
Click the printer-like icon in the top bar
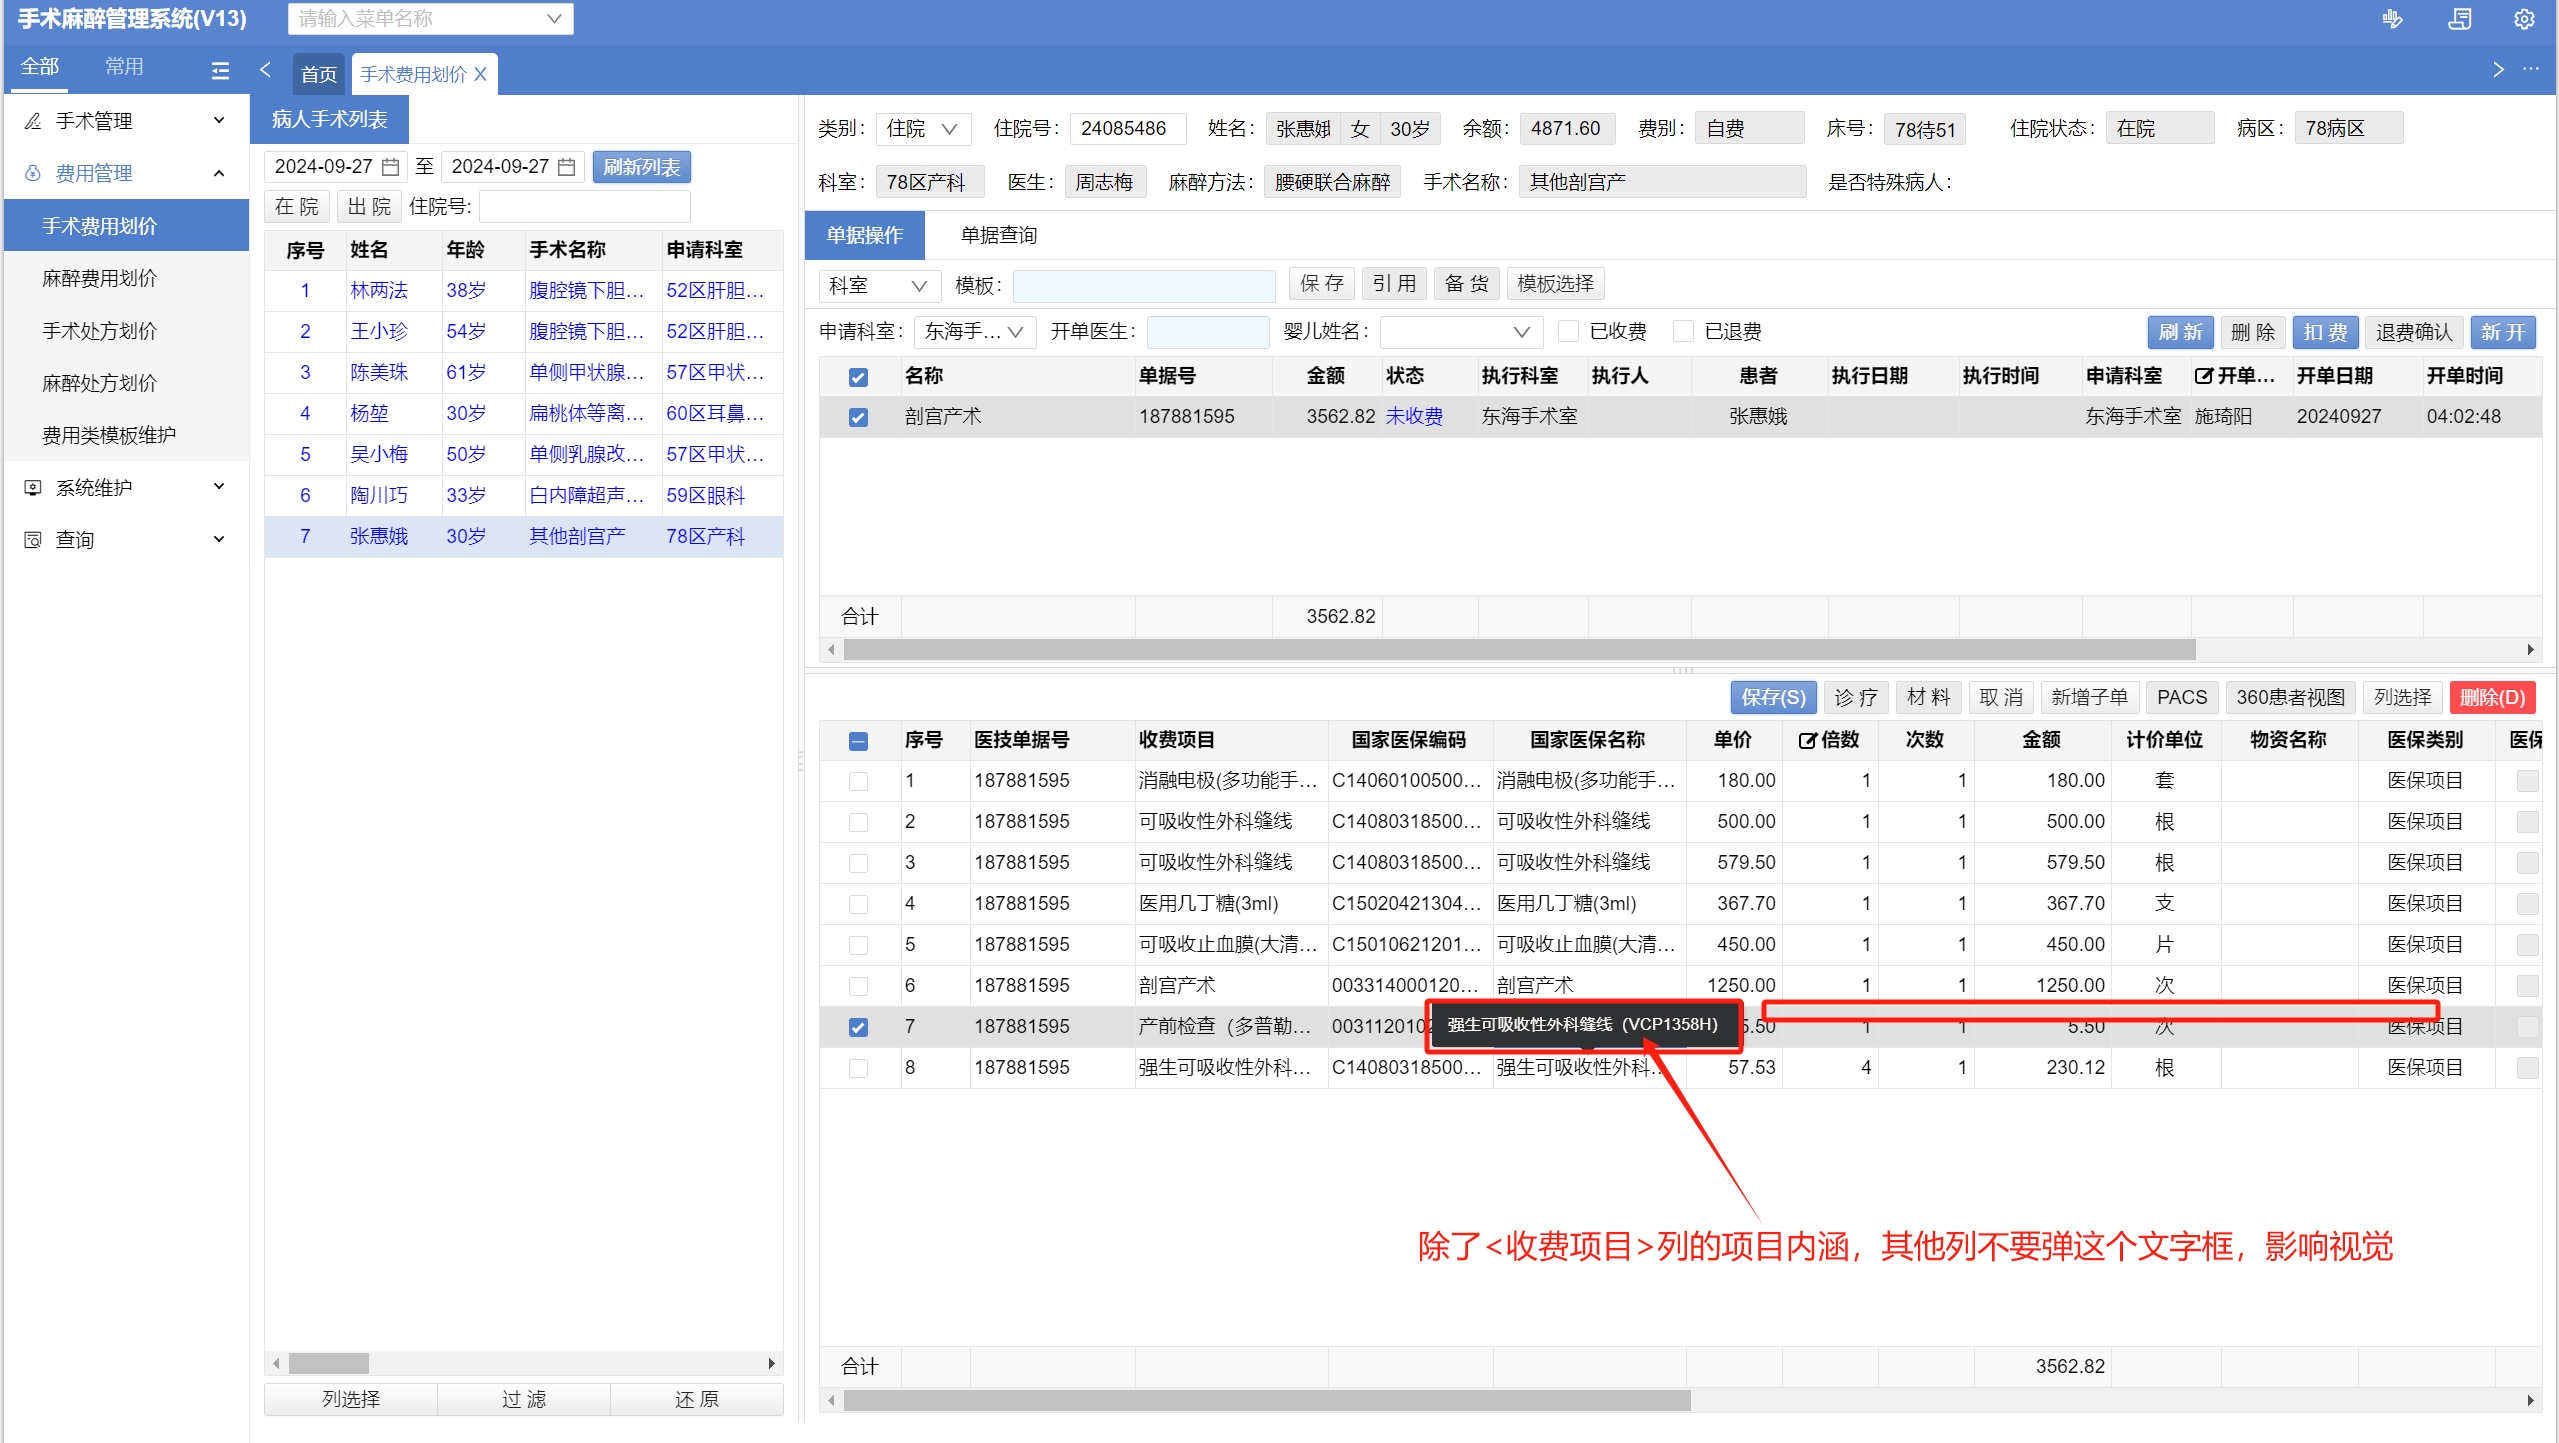click(x=2459, y=19)
